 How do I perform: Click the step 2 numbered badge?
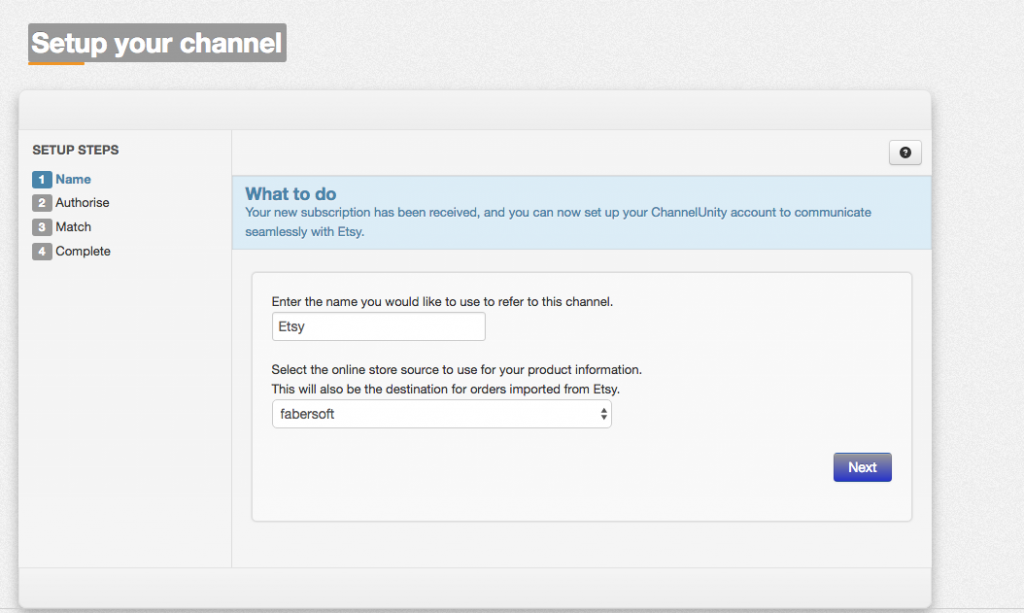click(x=41, y=203)
